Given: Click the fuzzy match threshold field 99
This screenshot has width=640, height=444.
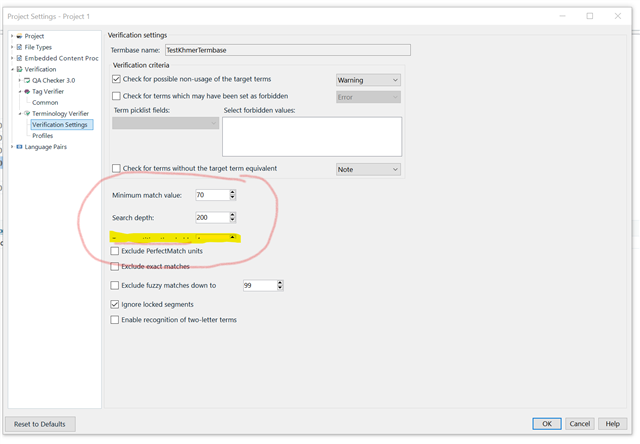Looking at the screenshot, I should [260, 285].
